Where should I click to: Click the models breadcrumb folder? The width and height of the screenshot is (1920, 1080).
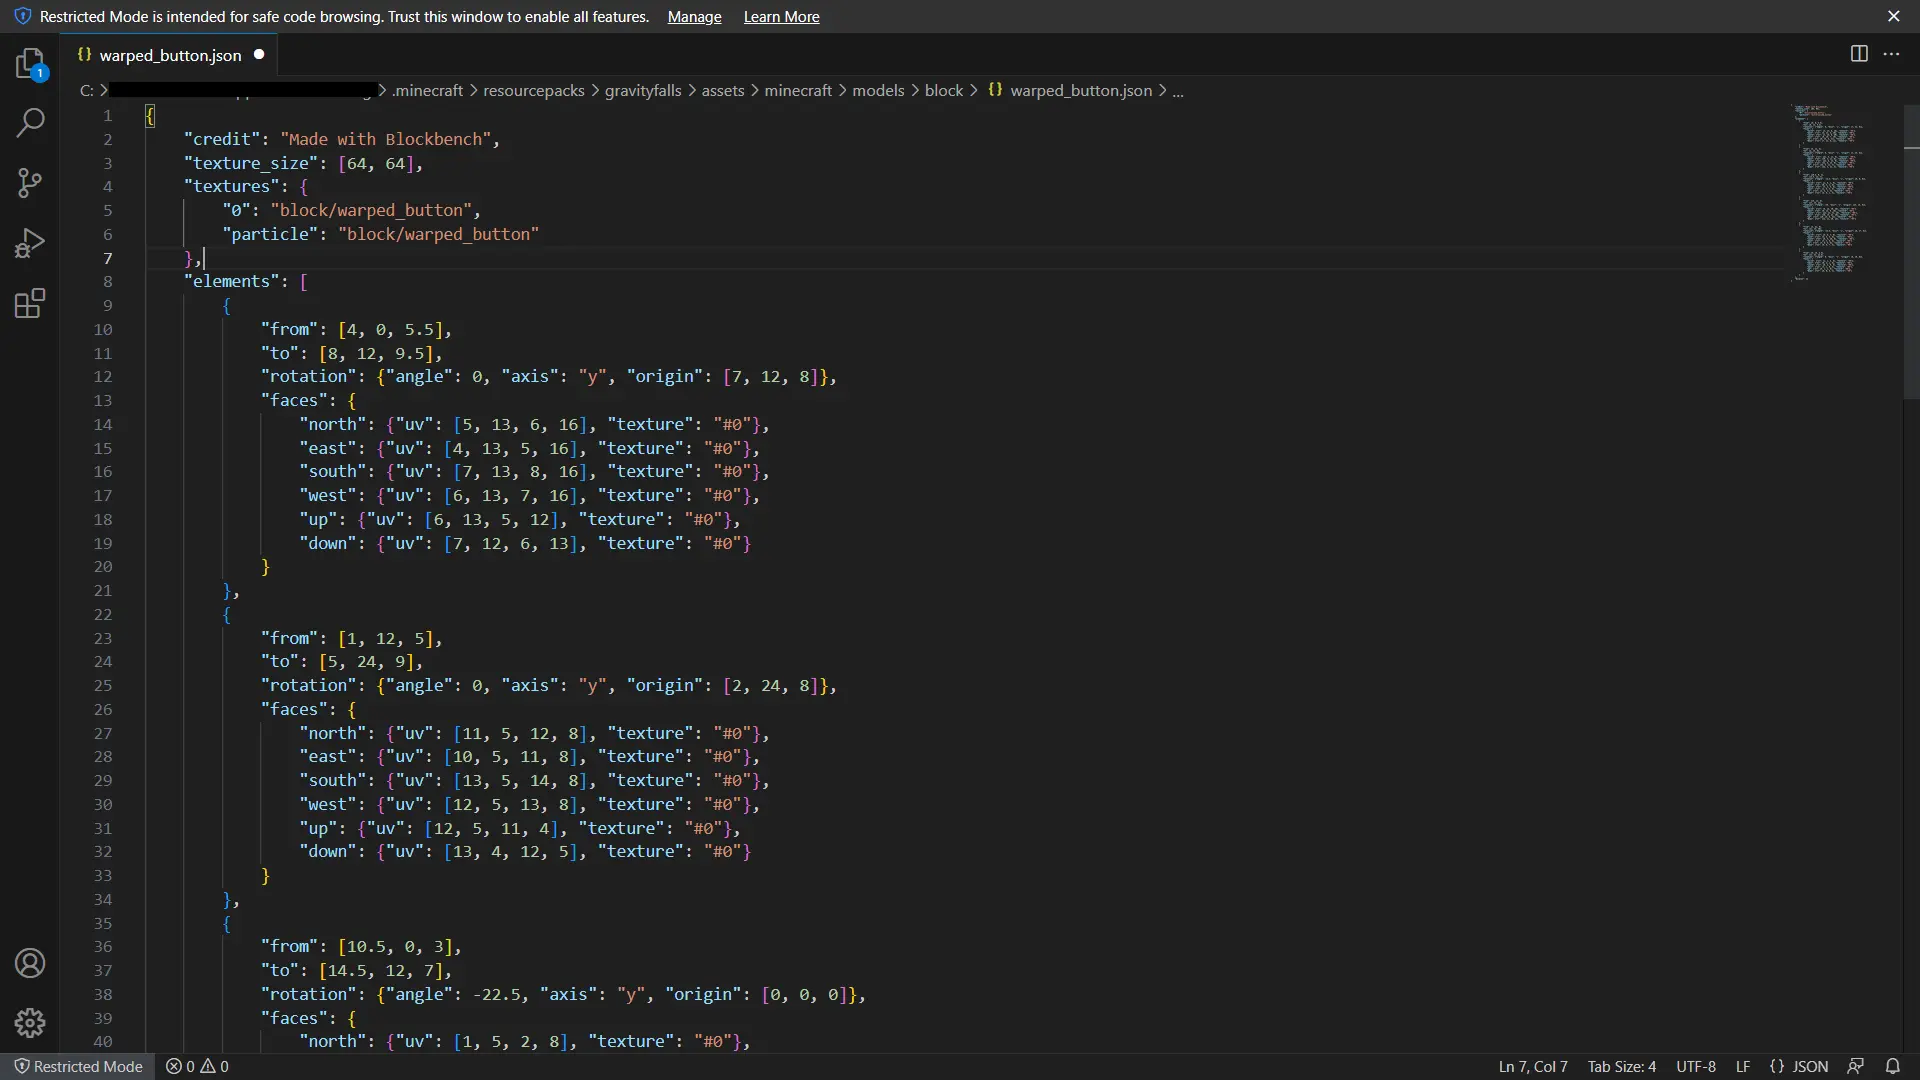[877, 90]
